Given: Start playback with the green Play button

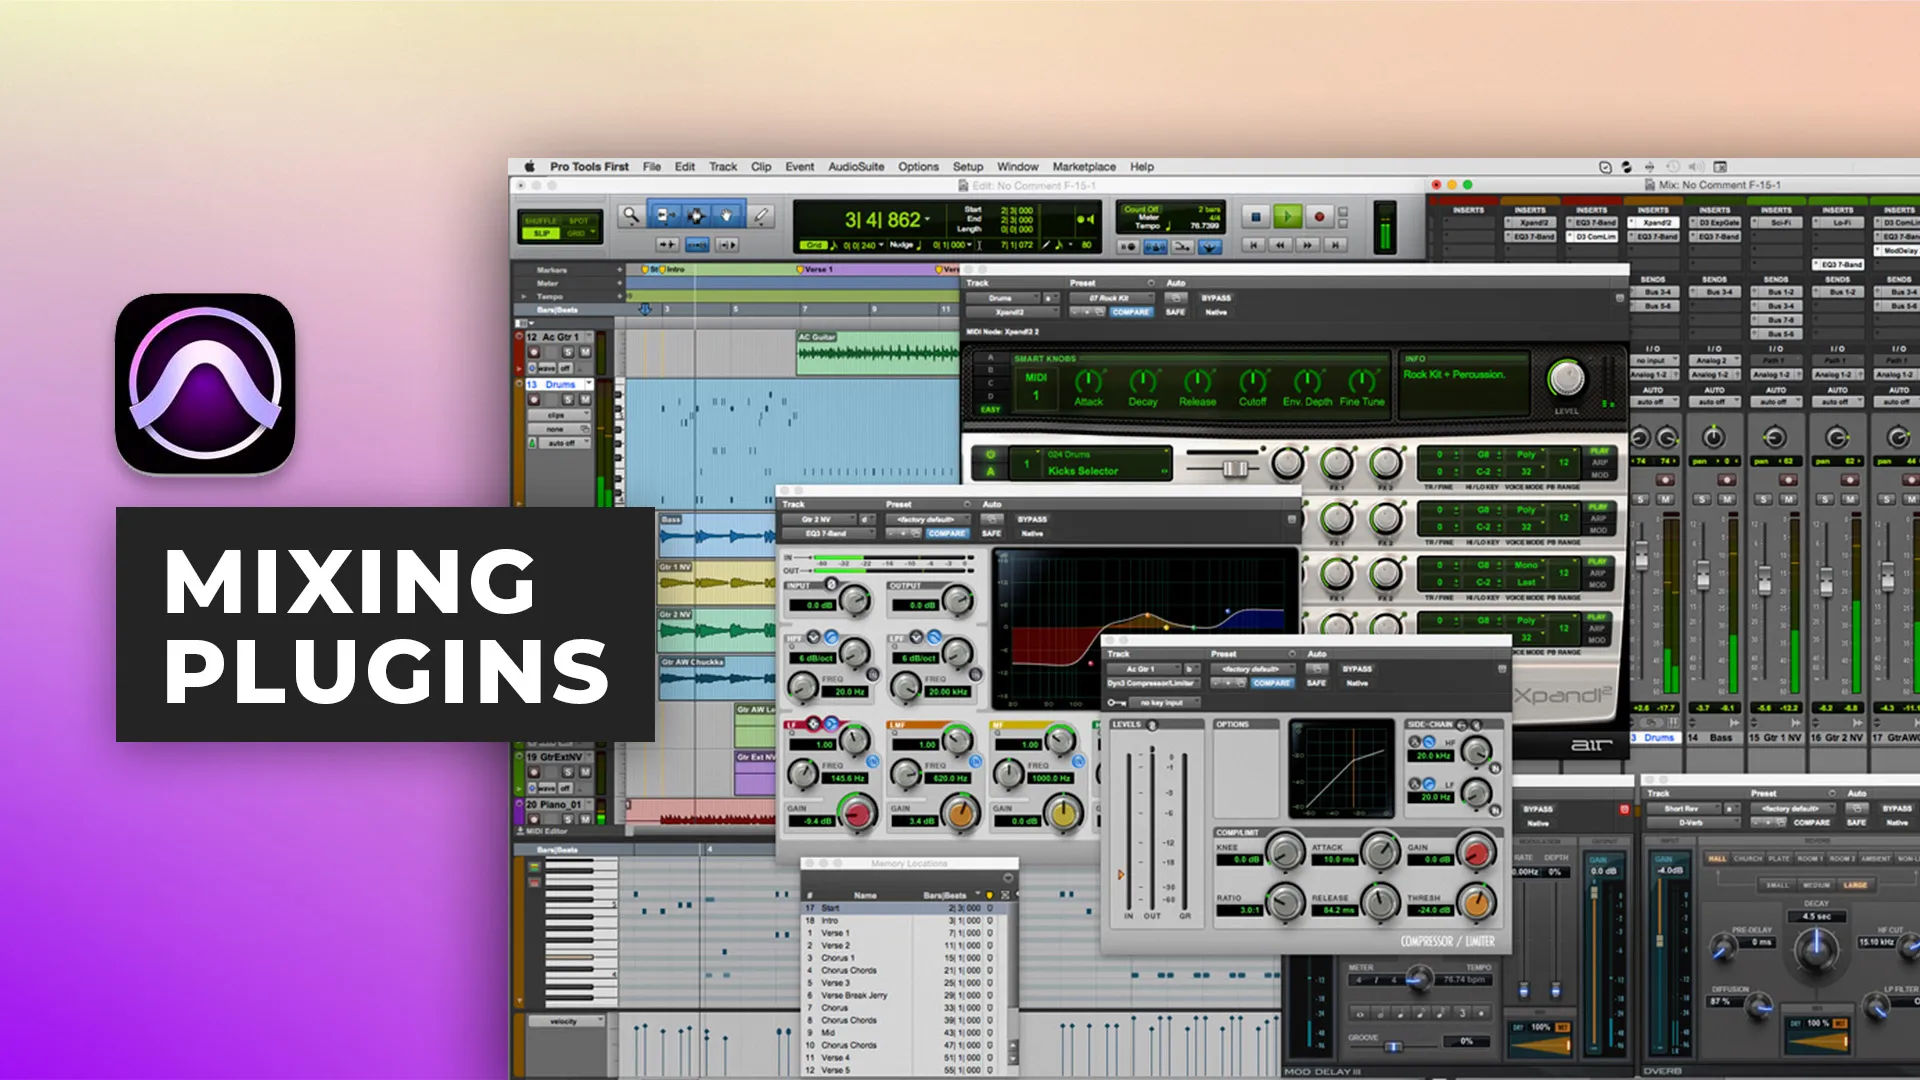Looking at the screenshot, I should [1288, 216].
